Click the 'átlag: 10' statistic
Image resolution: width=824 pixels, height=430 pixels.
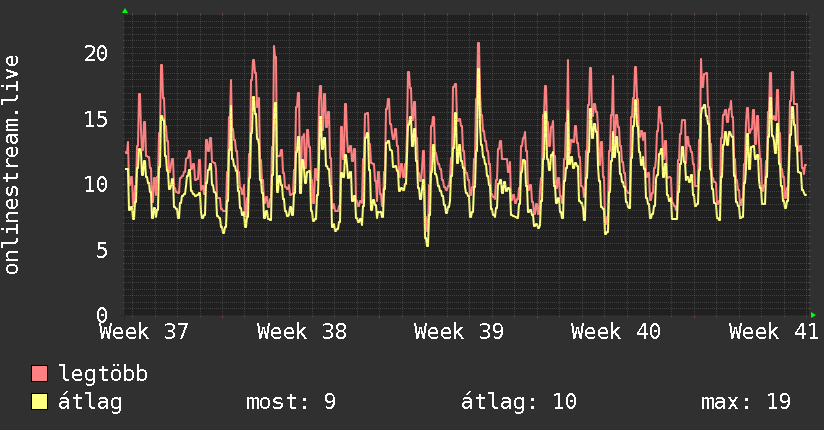click(519, 402)
